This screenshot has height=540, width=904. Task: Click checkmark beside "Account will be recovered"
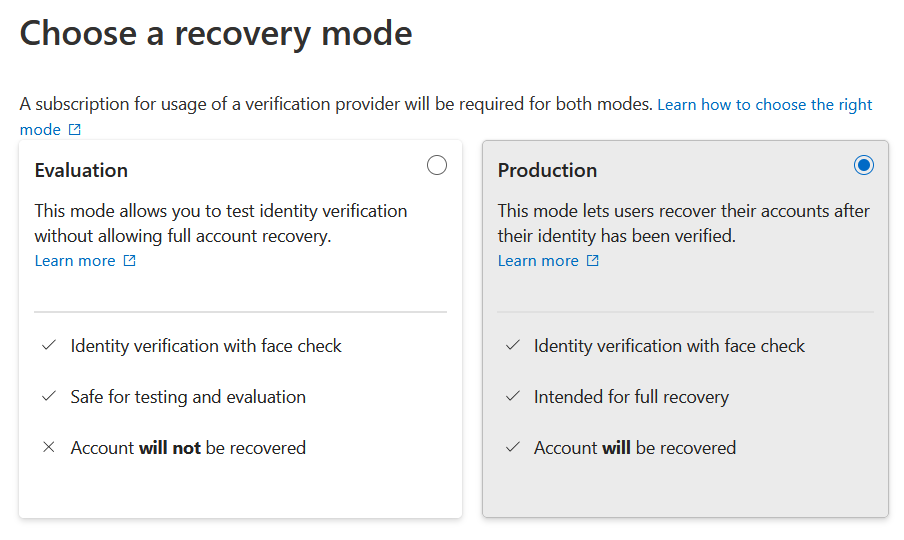pos(512,448)
